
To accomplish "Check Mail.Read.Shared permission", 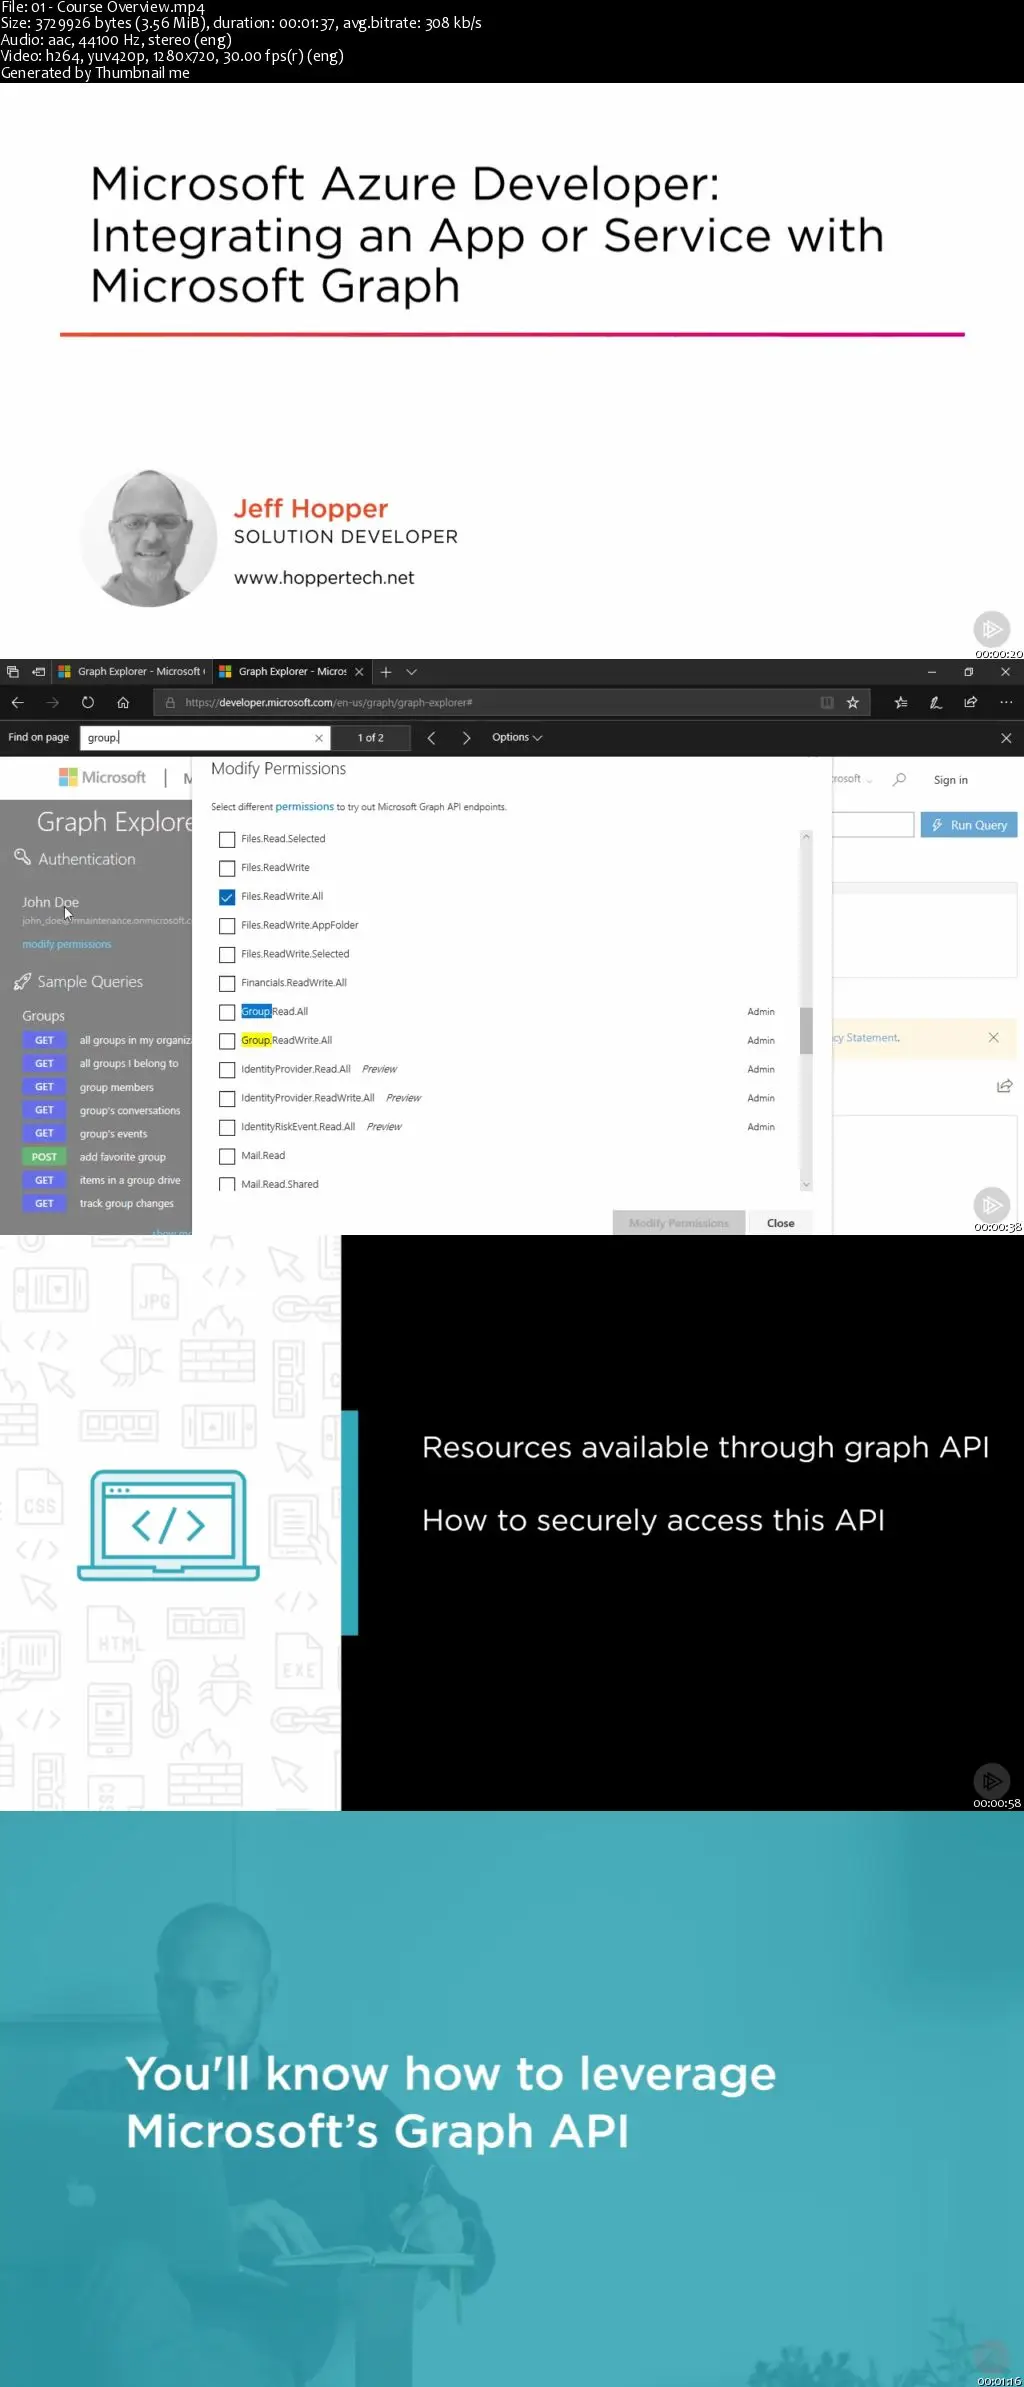I will [227, 1185].
